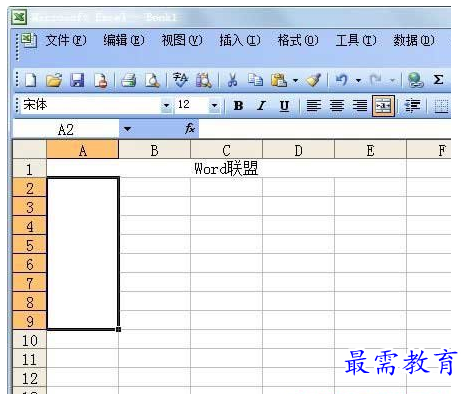Toggle Underline formatting
This screenshot has height=394, width=466.
click(x=284, y=106)
